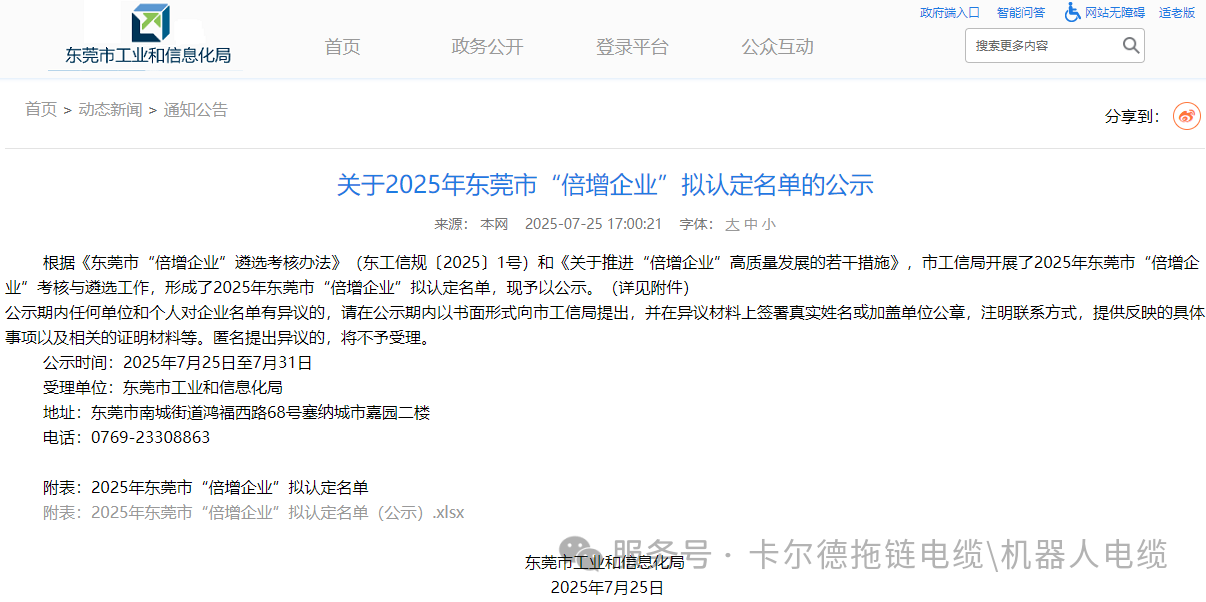Open the 智能问答 link

(1020, 13)
